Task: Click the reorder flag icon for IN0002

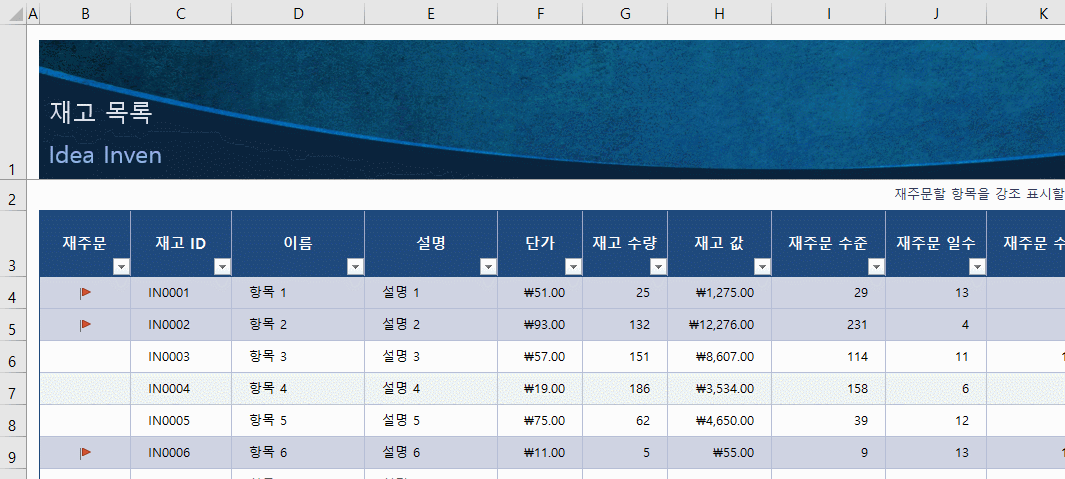Action: 86,325
